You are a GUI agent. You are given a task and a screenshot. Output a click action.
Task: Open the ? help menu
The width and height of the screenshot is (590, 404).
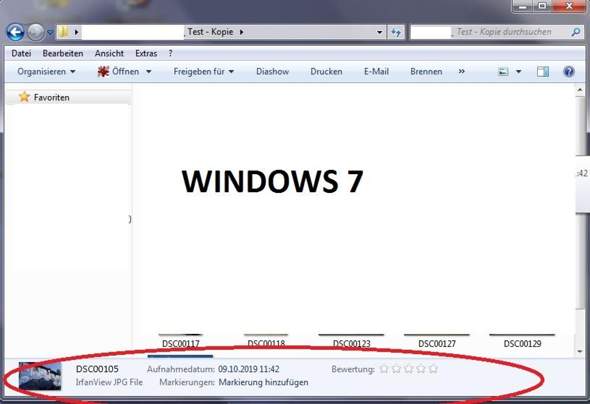170,53
